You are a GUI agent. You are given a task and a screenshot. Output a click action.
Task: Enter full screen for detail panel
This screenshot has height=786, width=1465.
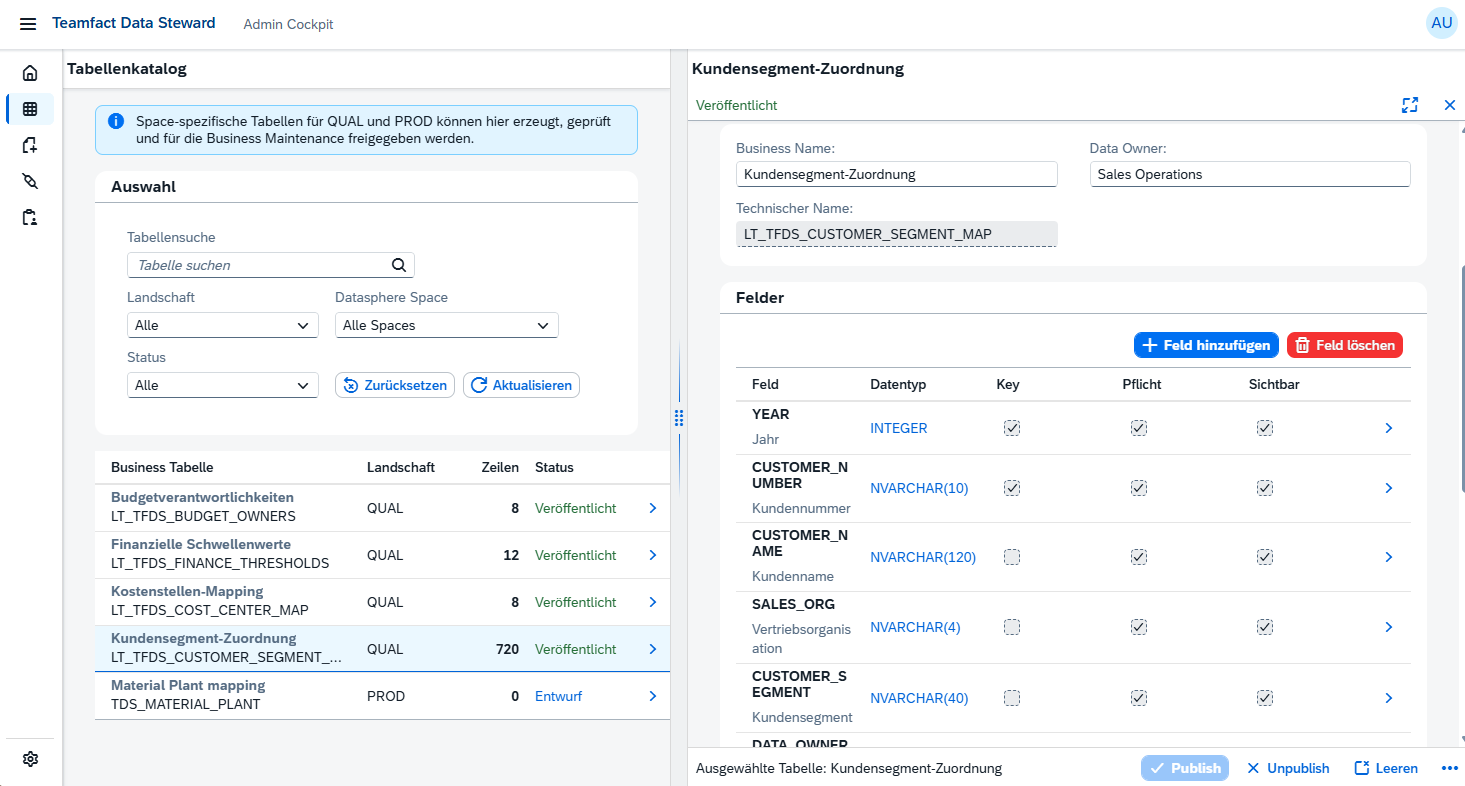coord(1410,105)
